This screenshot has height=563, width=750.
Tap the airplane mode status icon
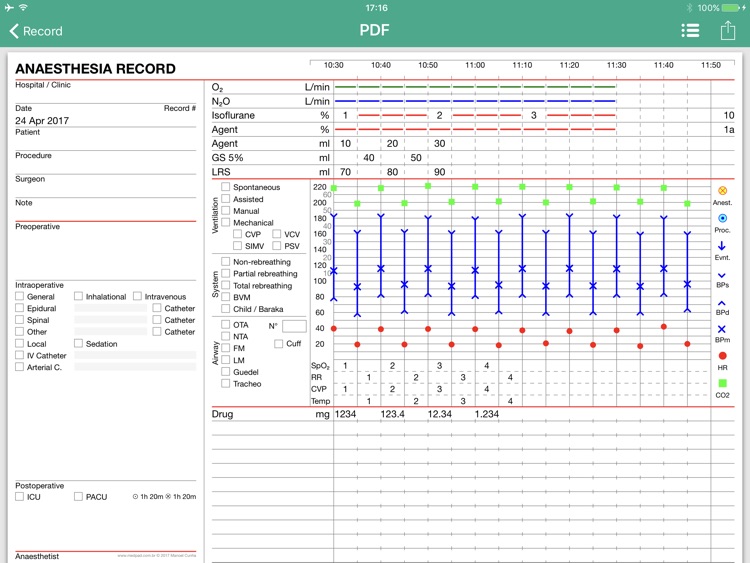[9, 8]
